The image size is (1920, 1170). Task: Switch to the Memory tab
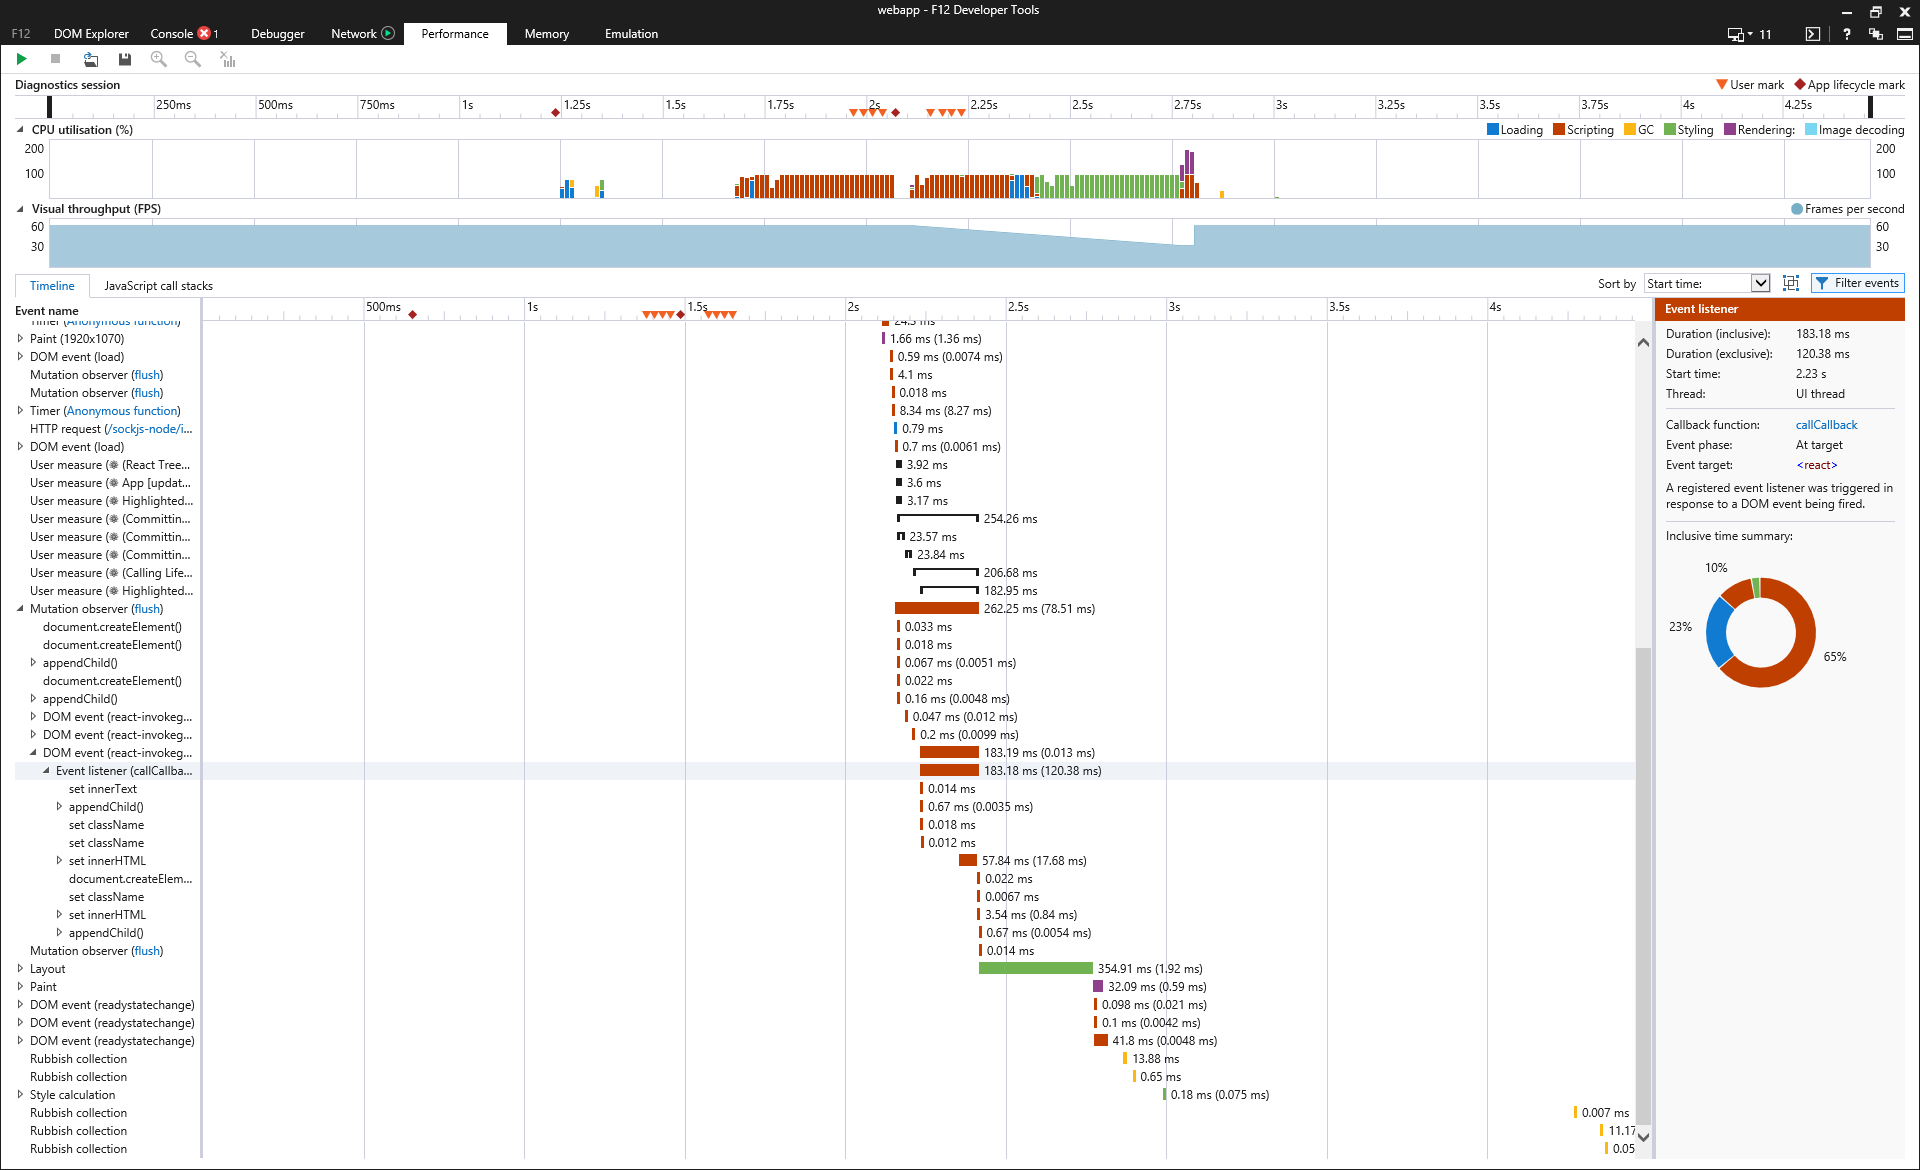click(x=546, y=34)
